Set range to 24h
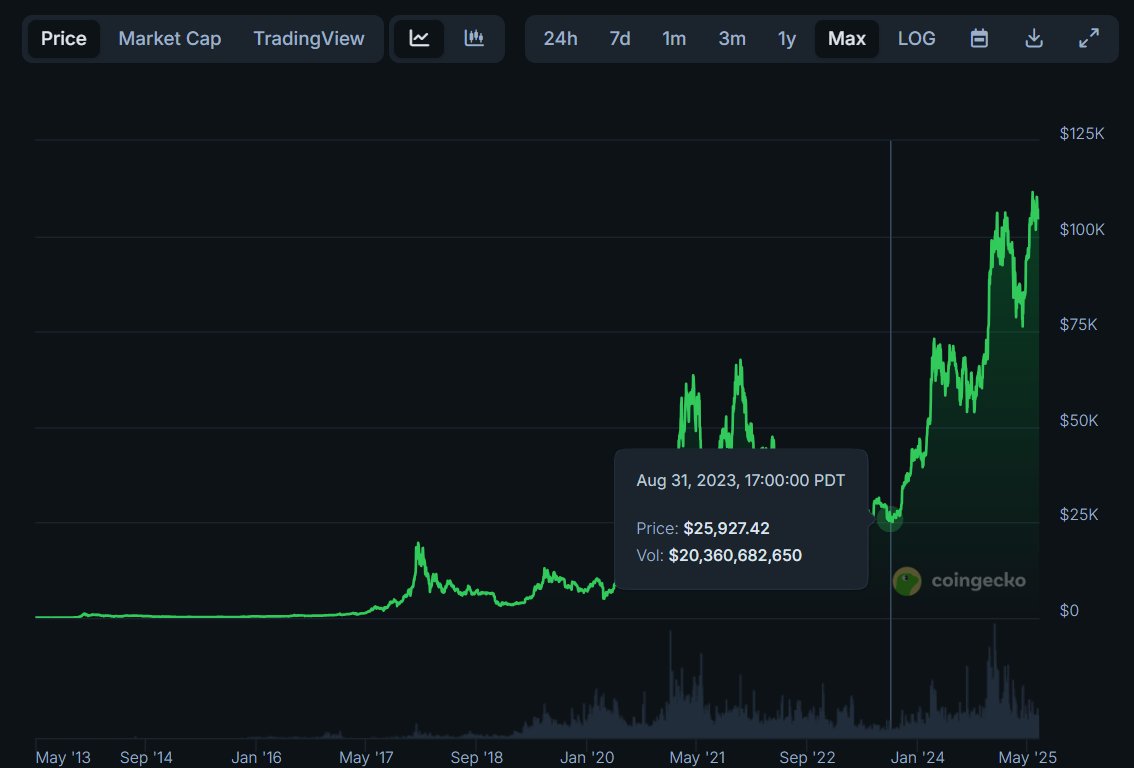The height and width of the screenshot is (768, 1134). coord(560,38)
